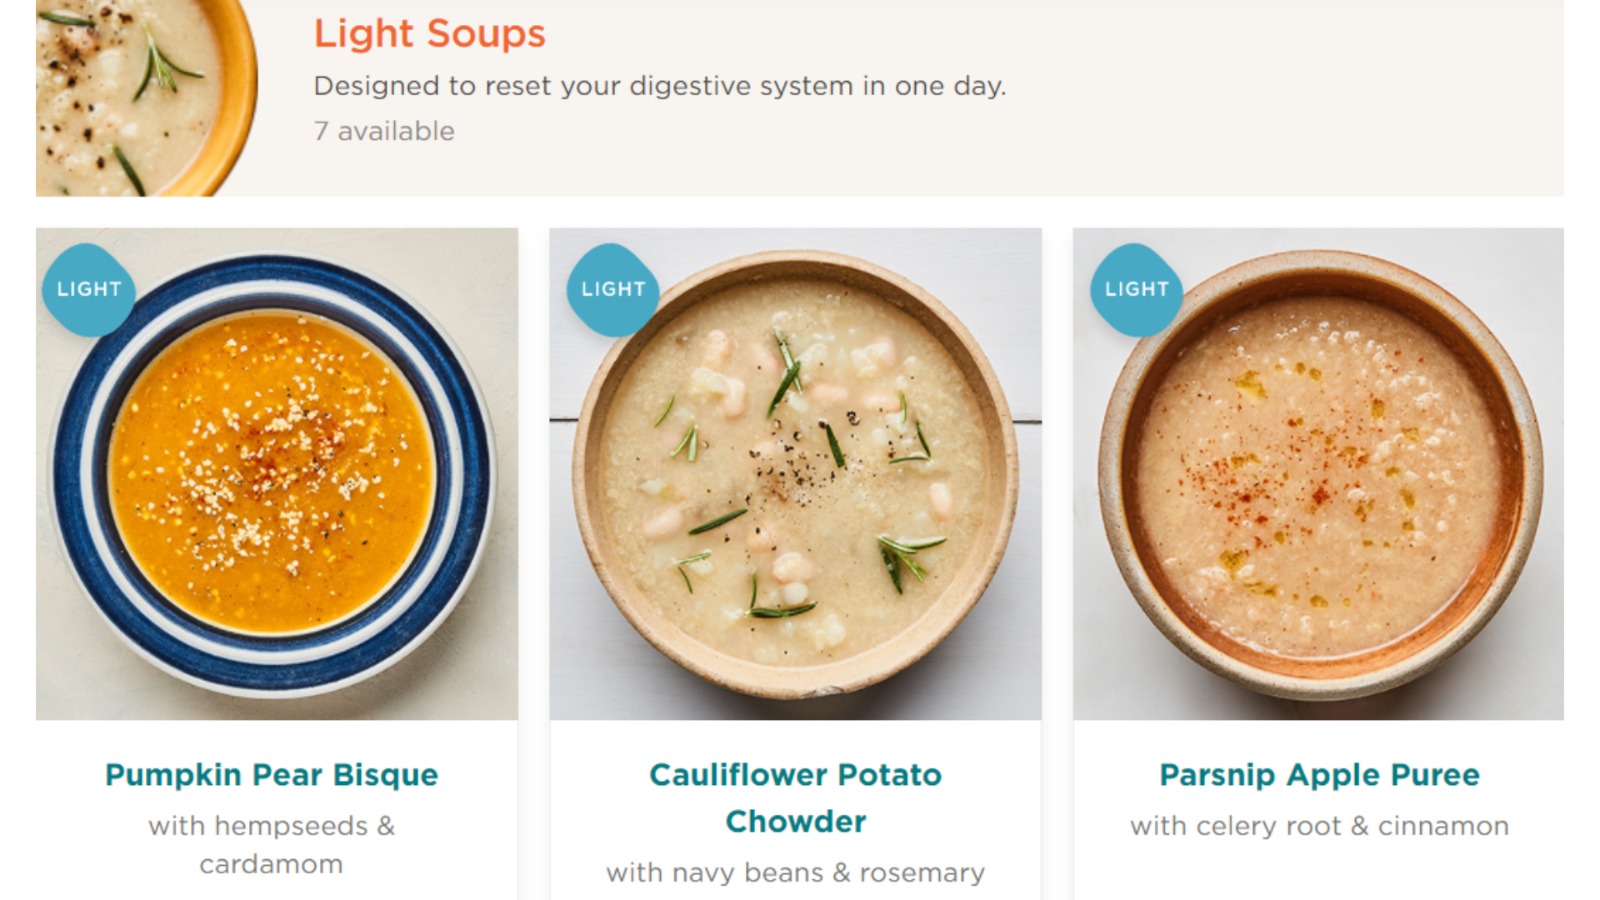Select the Cauliflower Potato Chowder title
The width and height of the screenshot is (1600, 900).
click(796, 798)
